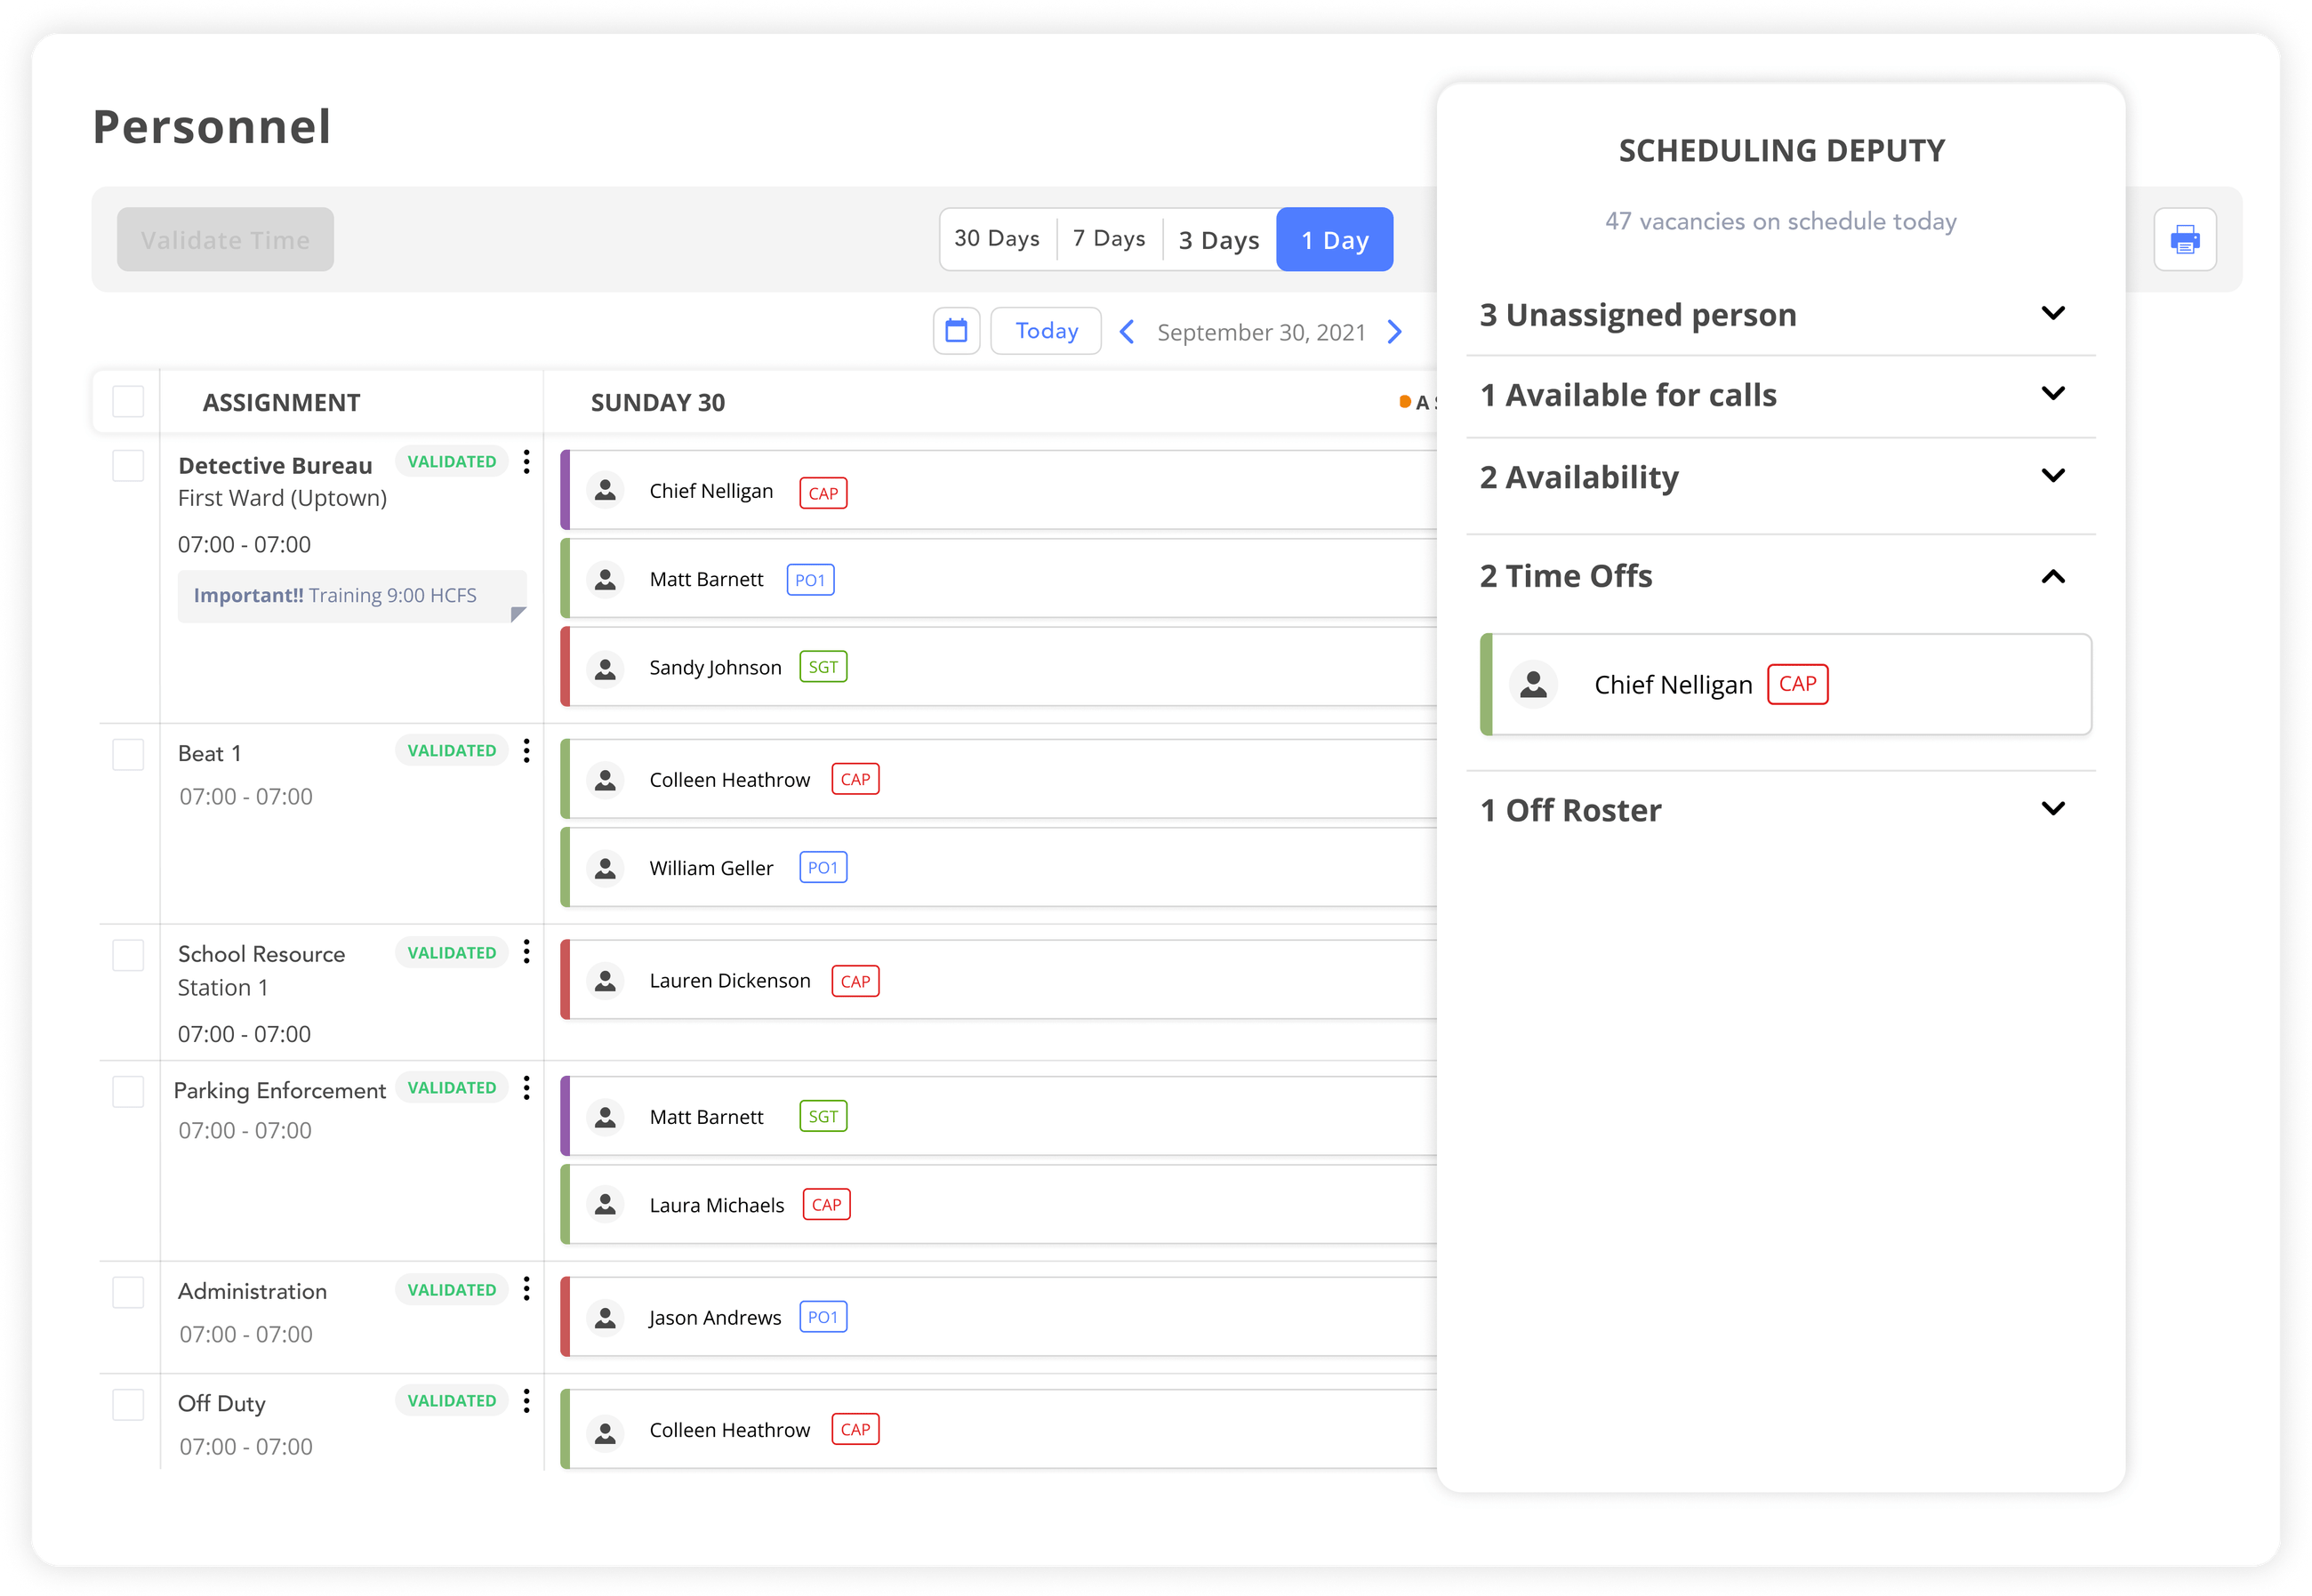Click the Today button
Image resolution: width=2312 pixels, height=1596 pixels.
pos(1046,331)
